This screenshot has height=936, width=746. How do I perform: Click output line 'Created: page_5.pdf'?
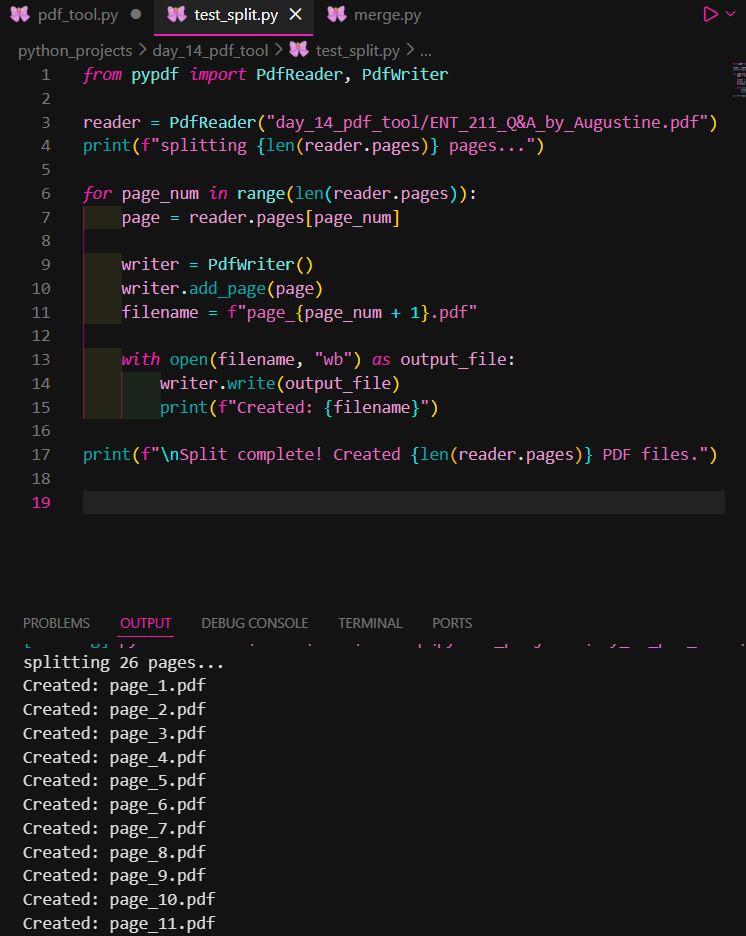point(114,781)
